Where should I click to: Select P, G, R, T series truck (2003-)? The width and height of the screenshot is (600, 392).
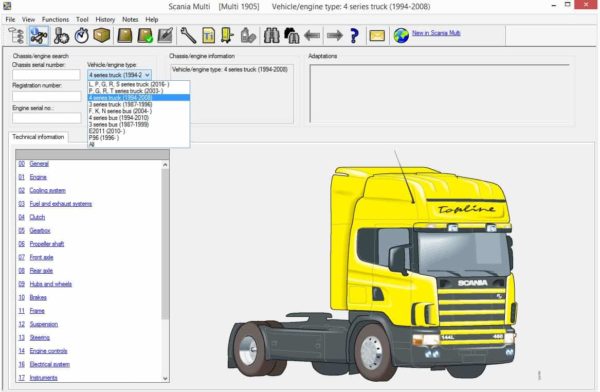click(x=139, y=91)
